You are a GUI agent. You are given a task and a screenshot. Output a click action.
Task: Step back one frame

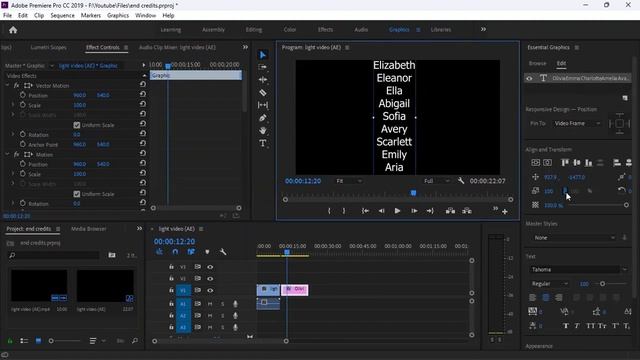point(381,211)
